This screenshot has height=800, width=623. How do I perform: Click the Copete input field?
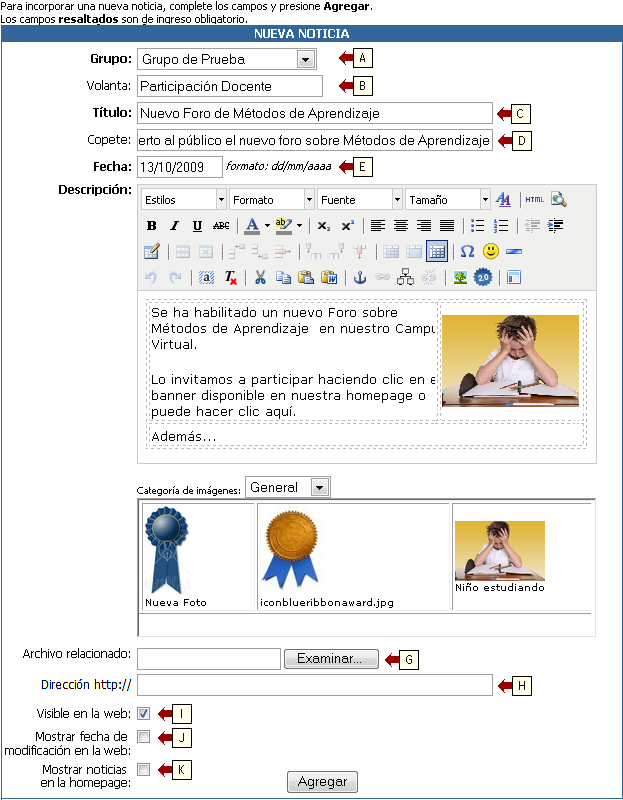(315, 140)
